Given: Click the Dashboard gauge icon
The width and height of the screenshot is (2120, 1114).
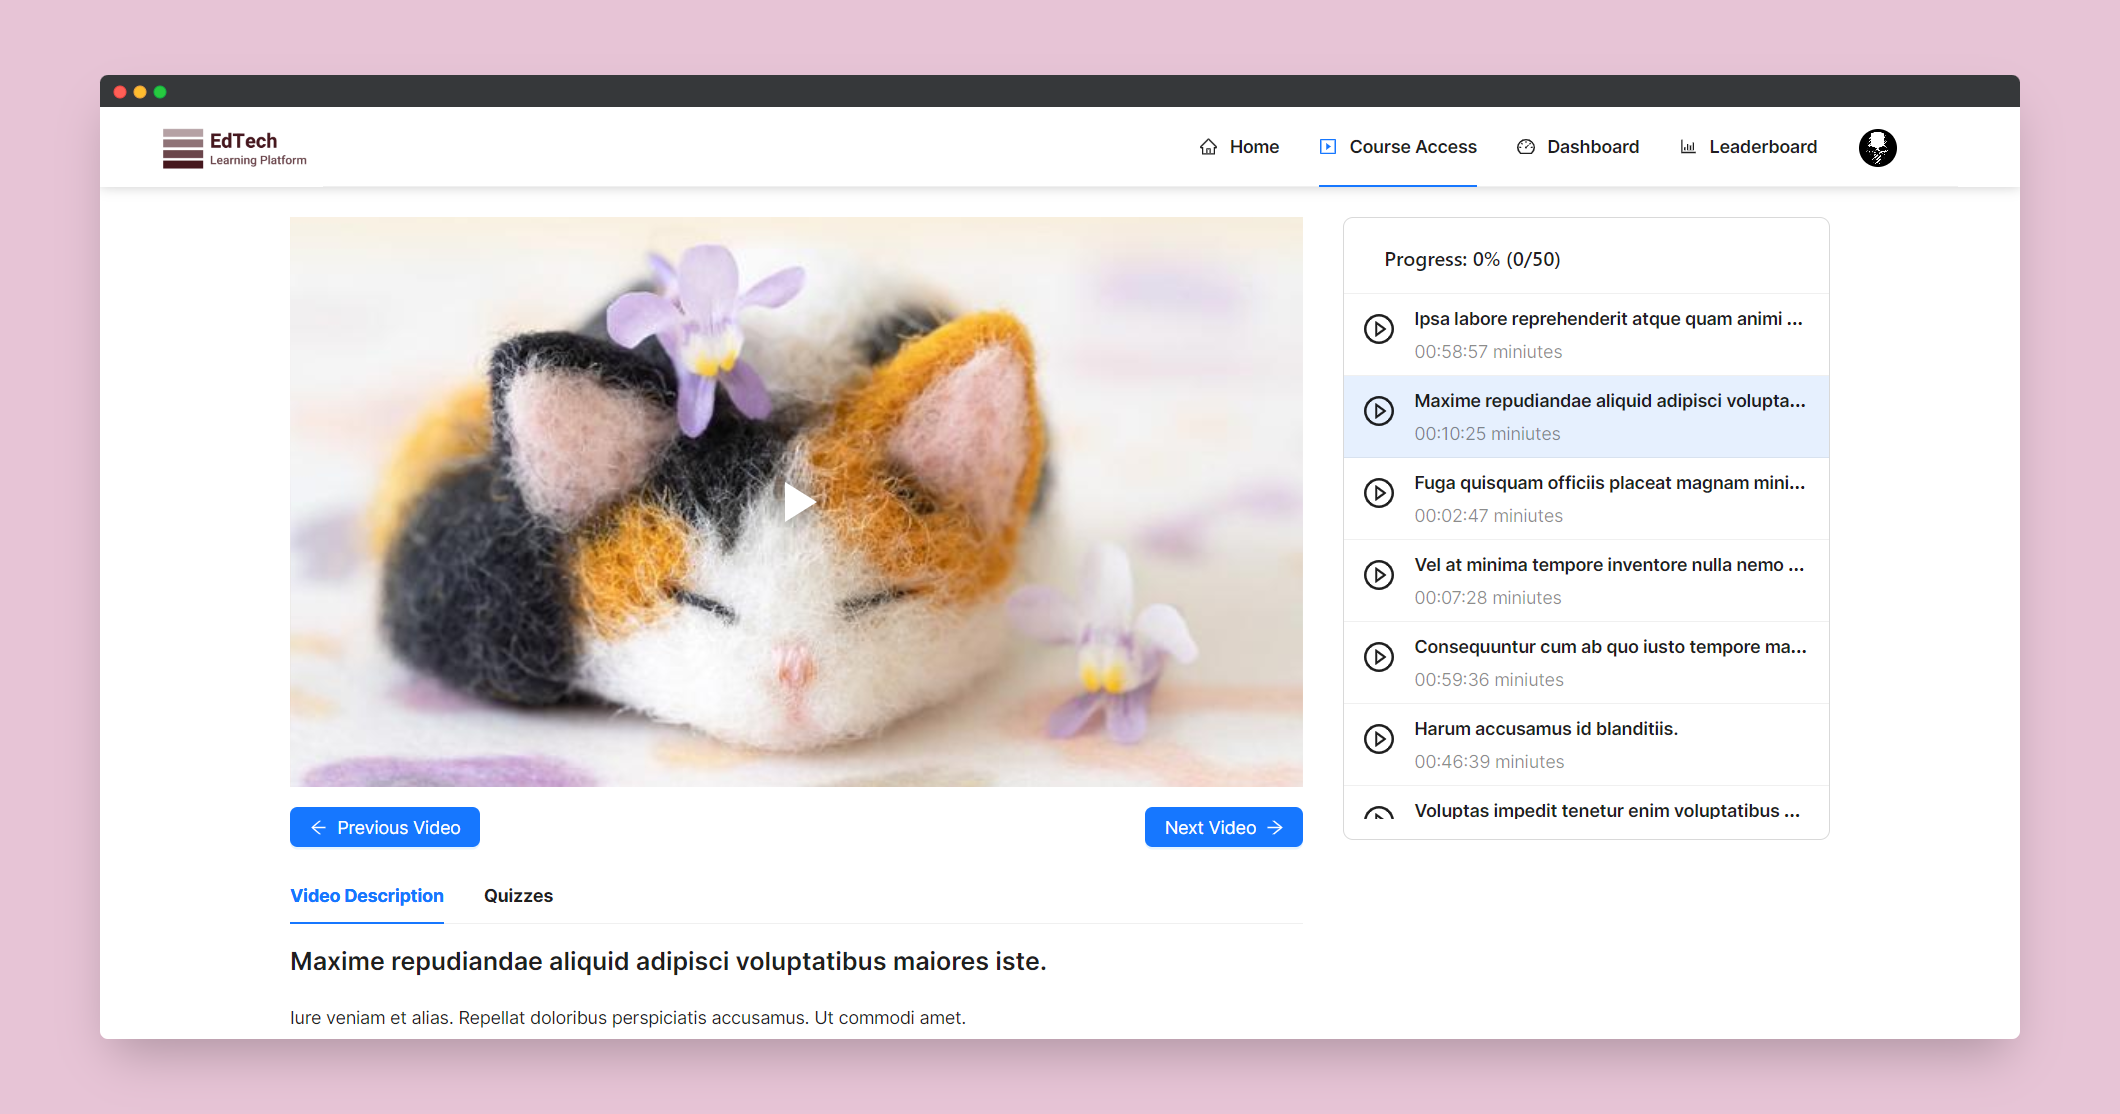Looking at the screenshot, I should click(x=1526, y=147).
